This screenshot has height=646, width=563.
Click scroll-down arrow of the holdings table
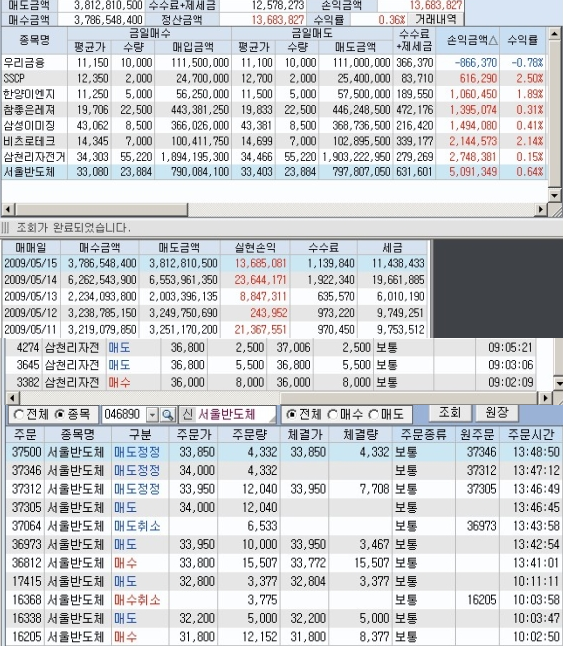[554, 195]
